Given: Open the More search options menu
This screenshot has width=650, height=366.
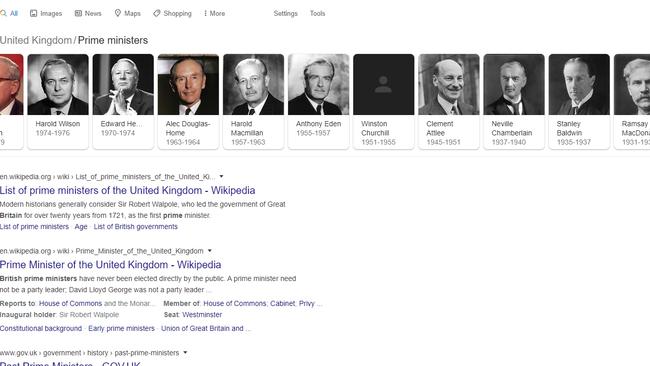Looking at the screenshot, I should [214, 13].
